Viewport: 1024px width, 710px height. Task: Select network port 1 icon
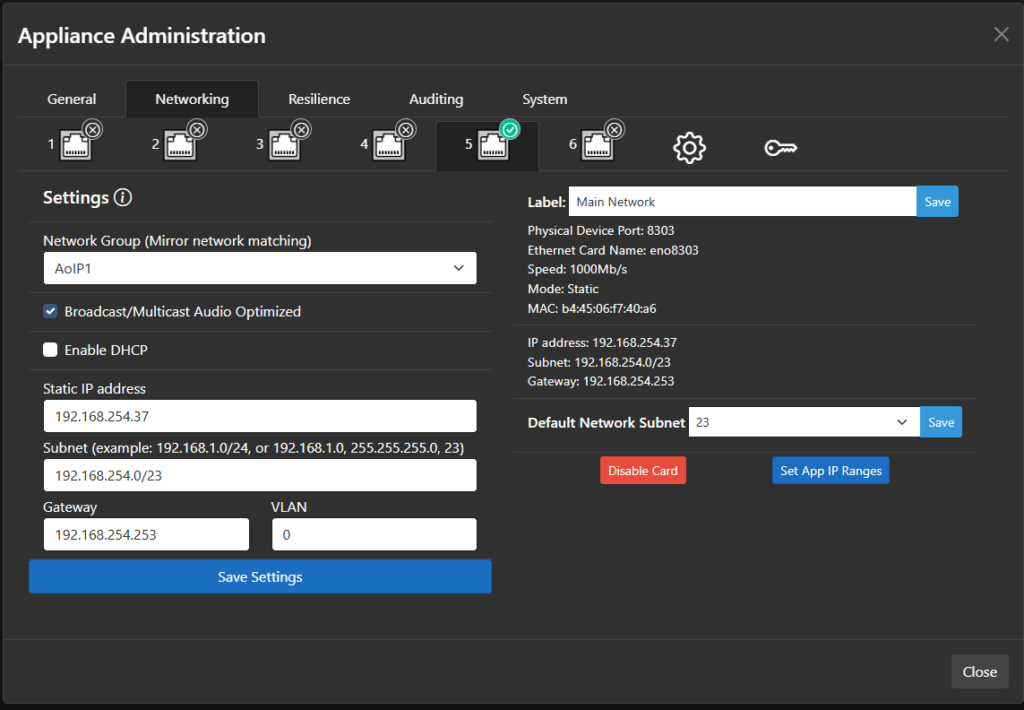[75, 145]
